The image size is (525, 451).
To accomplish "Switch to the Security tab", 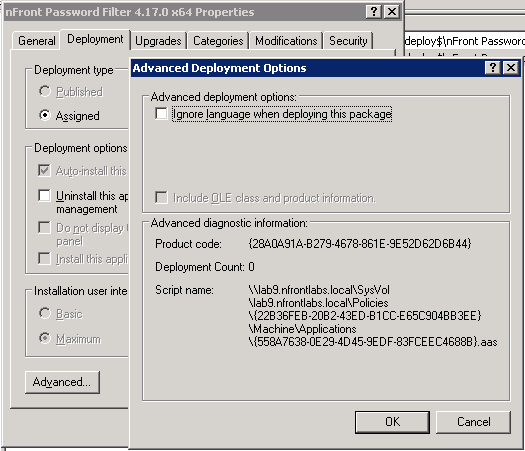I will click(x=348, y=41).
